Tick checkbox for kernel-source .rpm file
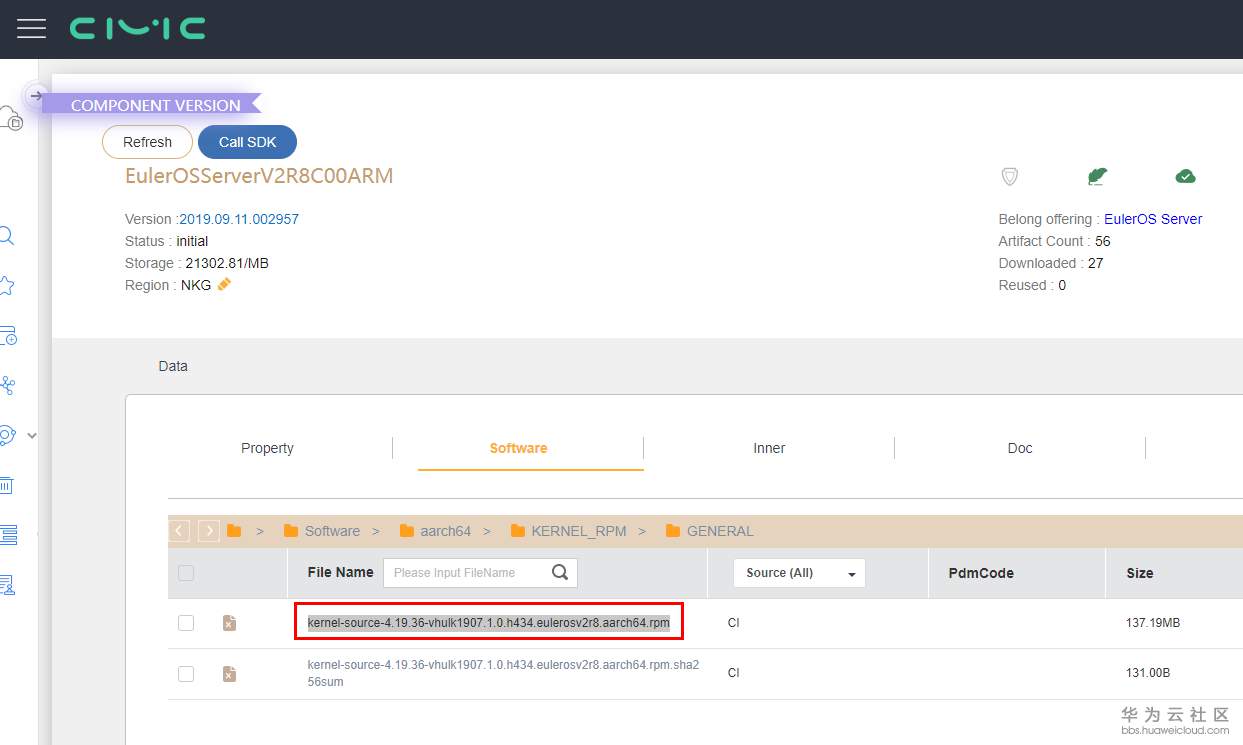This screenshot has height=745, width=1243. 186,623
